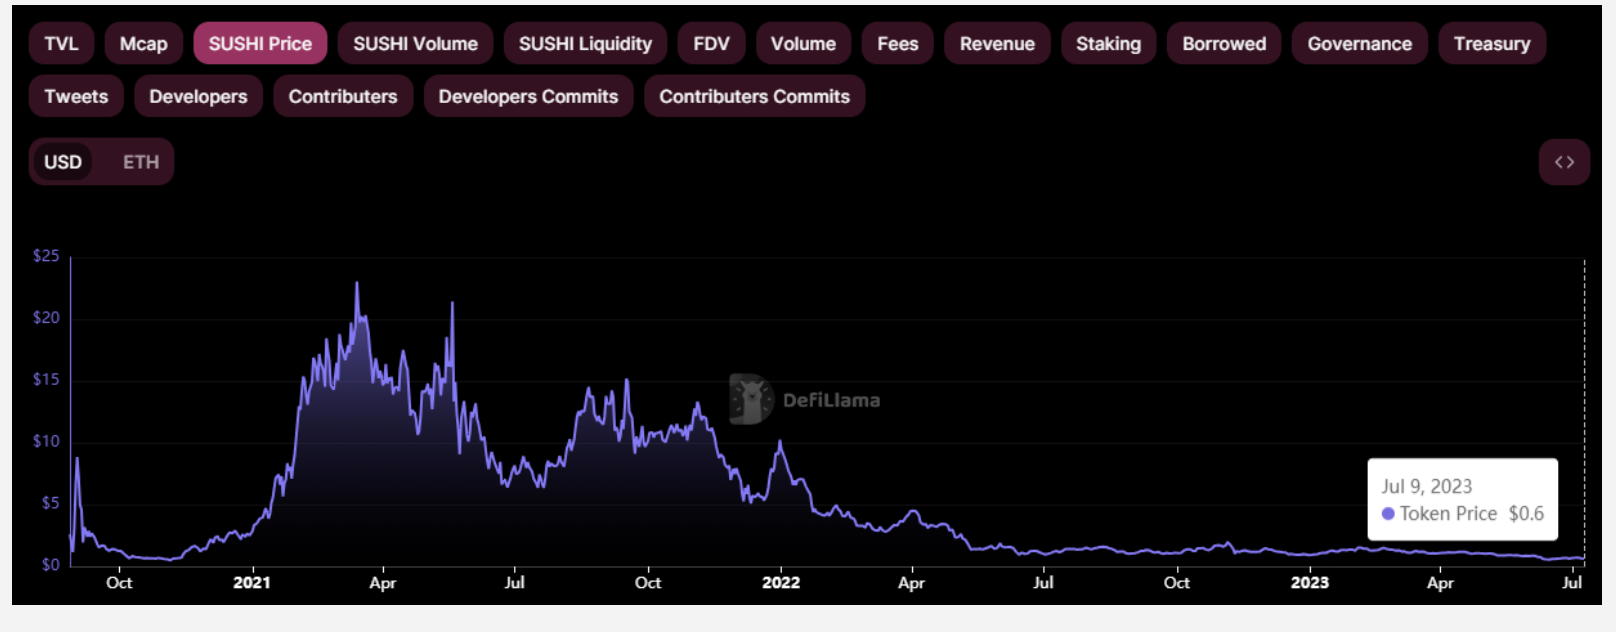Enable the SUSHI Liquidity metric
The height and width of the screenshot is (632, 1616).
pyautogui.click(x=585, y=44)
